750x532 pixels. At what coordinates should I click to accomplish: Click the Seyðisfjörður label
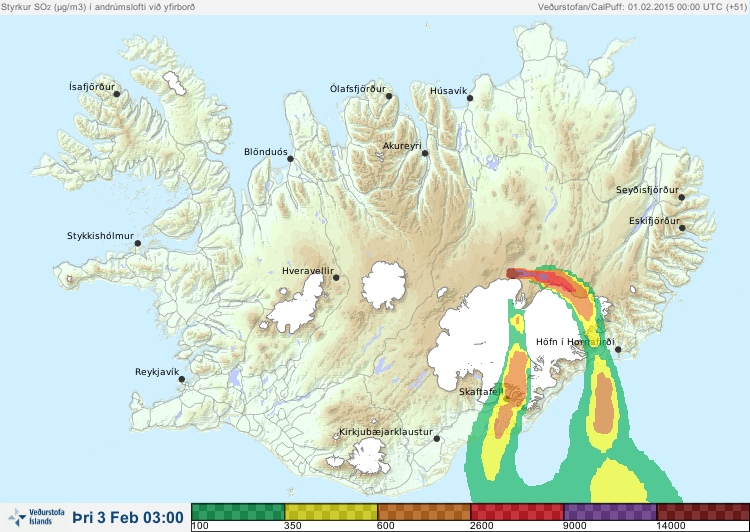coord(647,190)
